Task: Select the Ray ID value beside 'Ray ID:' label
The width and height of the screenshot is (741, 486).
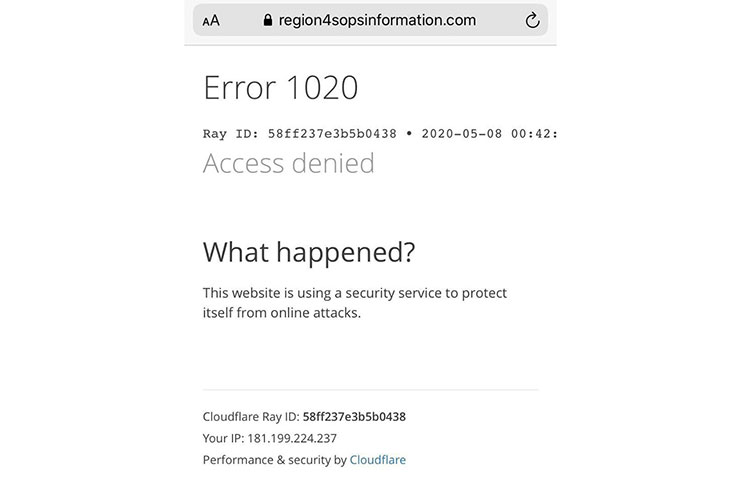Action: [332, 134]
